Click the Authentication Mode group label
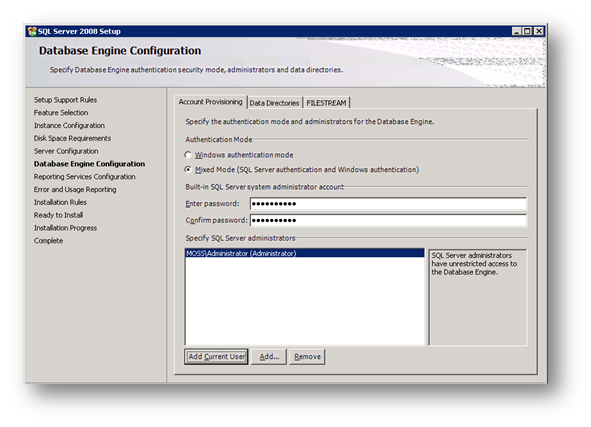The image size is (591, 427). coord(219,139)
